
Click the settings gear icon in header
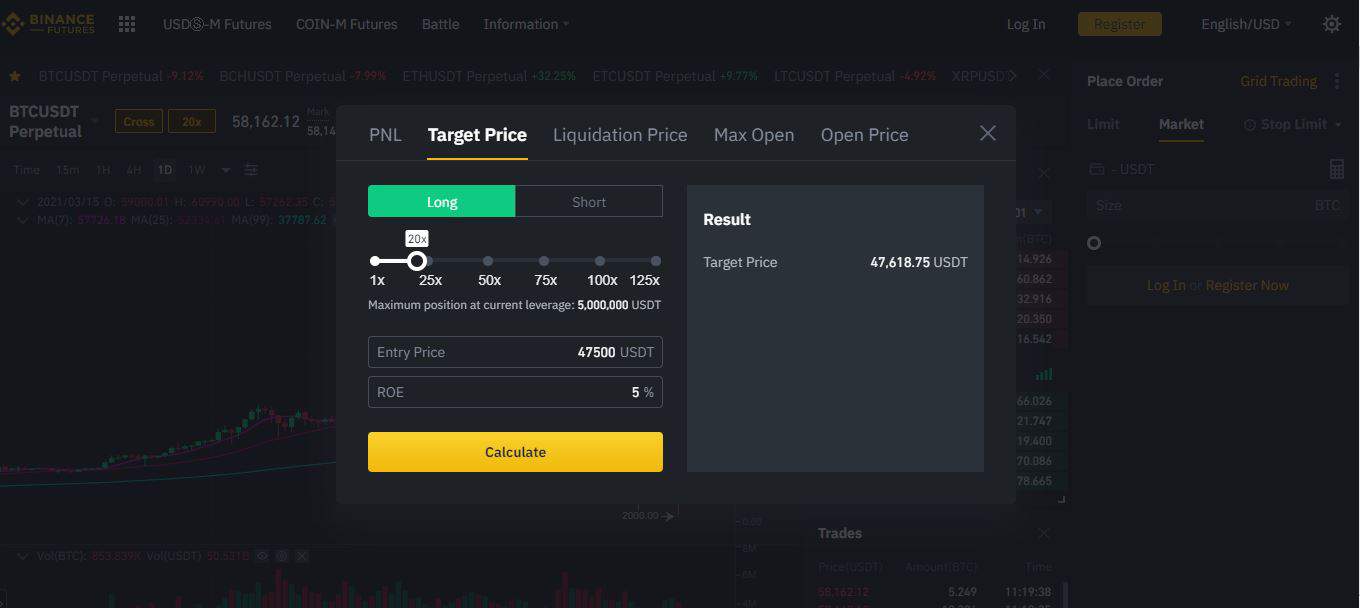tap(1332, 24)
